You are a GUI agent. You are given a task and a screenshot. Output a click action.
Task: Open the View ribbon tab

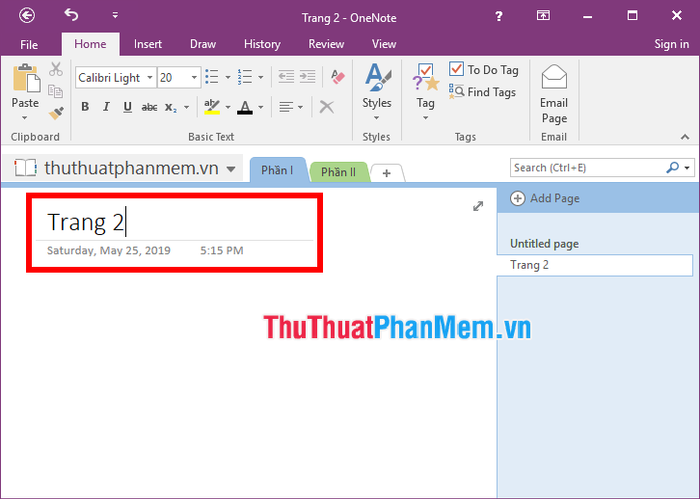(384, 44)
